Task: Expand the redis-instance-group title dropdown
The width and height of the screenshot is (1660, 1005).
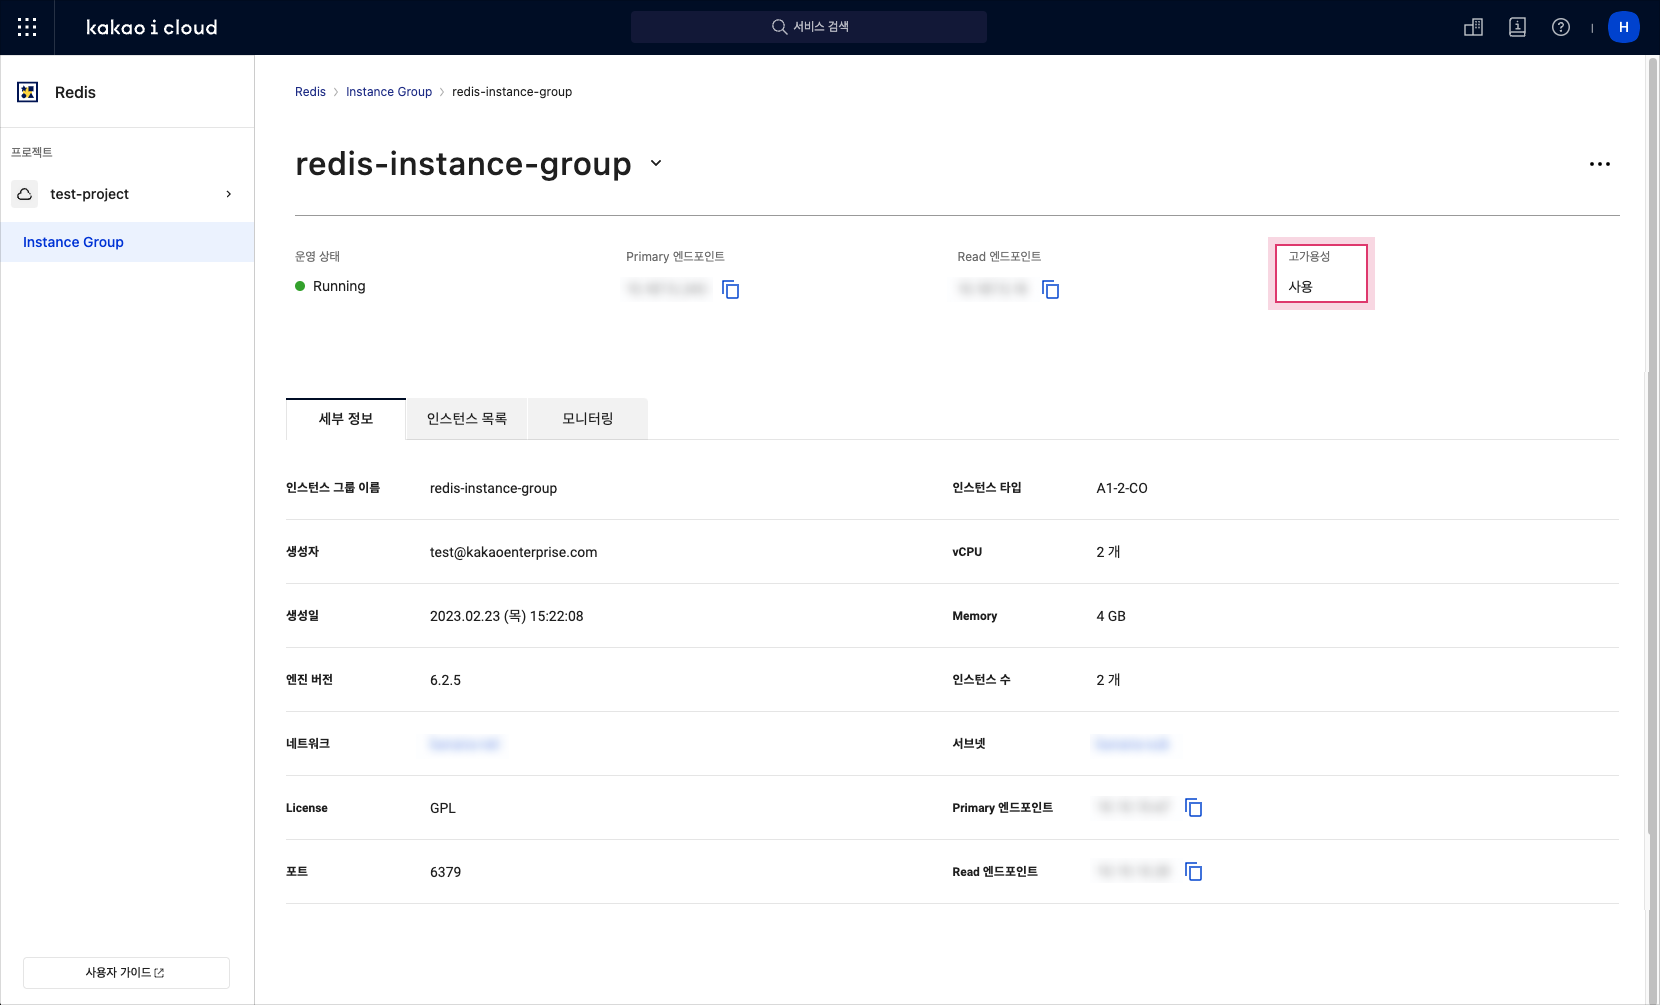Action: click(x=656, y=163)
